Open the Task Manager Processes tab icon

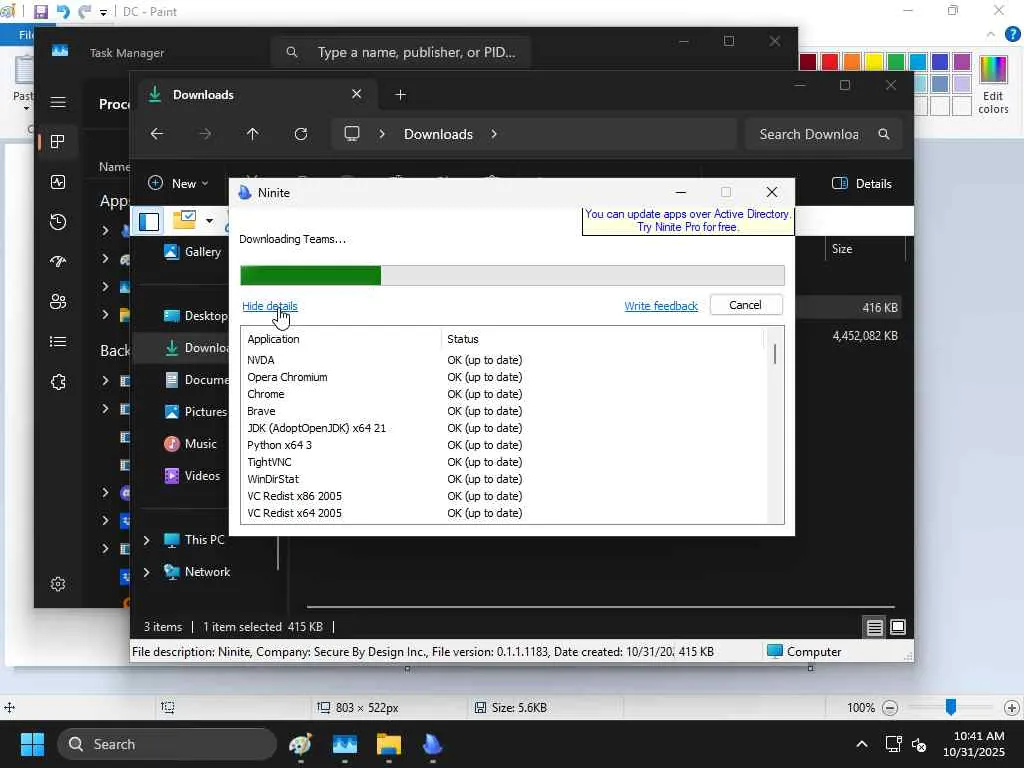(58, 142)
